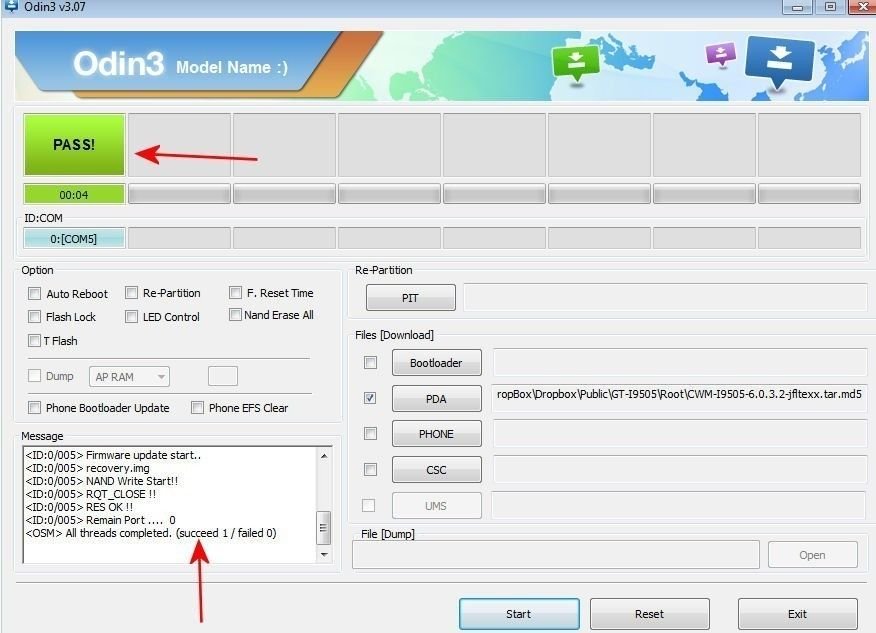
Task: Click the PHONE file path field
Action: (x=680, y=434)
